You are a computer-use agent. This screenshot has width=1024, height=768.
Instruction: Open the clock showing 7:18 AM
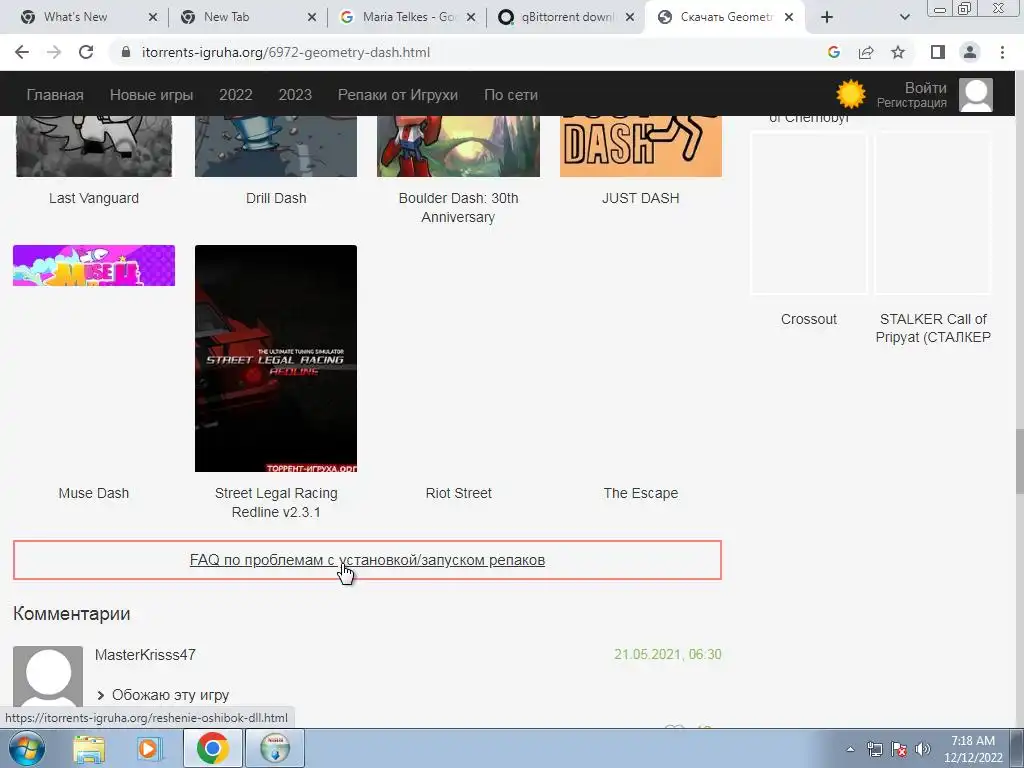pos(973,749)
